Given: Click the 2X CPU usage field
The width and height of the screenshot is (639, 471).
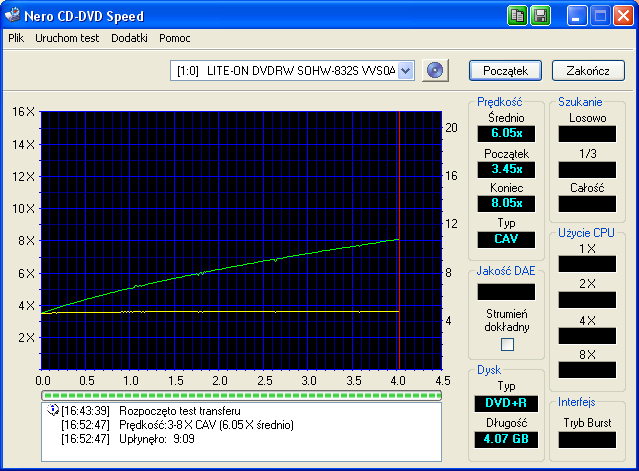Looking at the screenshot, I should point(587,300).
